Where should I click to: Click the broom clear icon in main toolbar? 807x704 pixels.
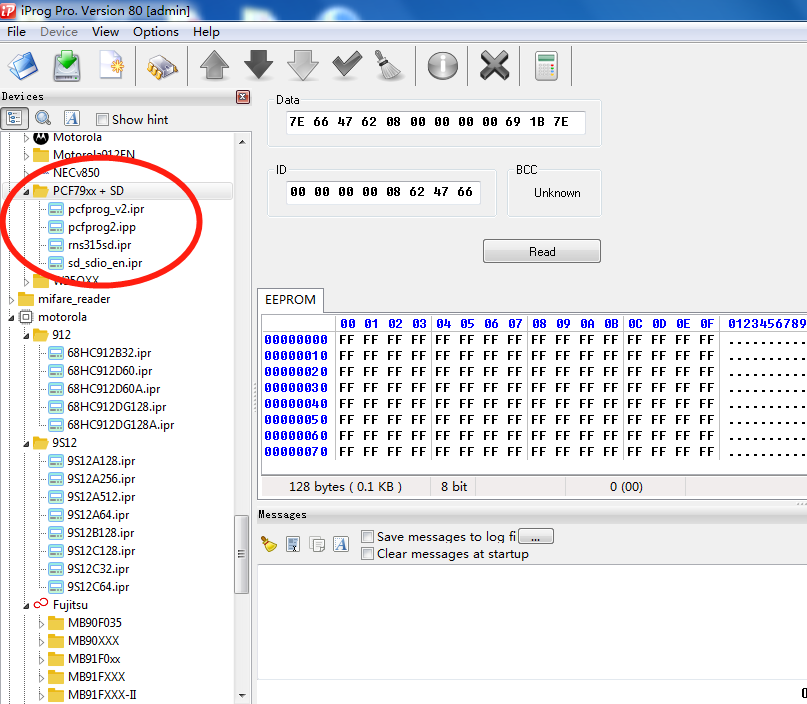click(388, 65)
